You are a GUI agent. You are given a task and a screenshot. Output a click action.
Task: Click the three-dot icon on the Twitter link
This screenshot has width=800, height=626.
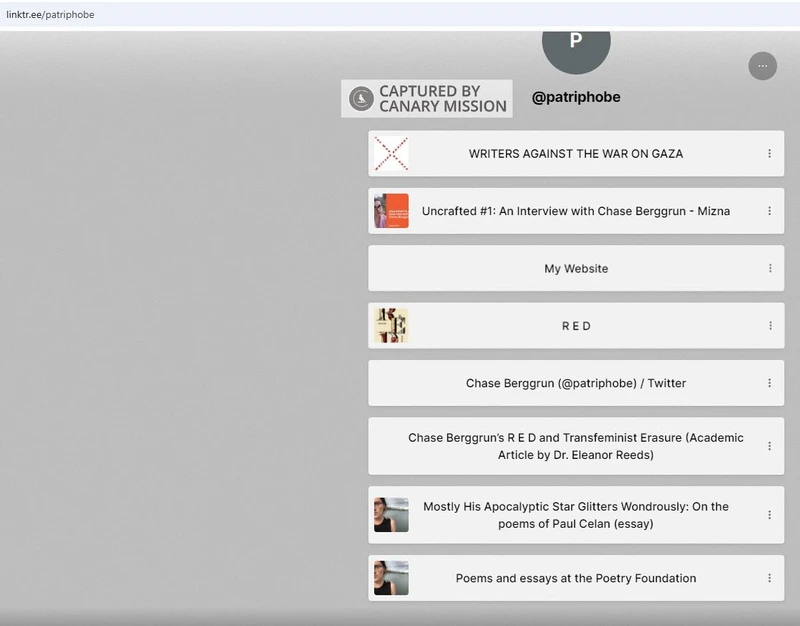click(x=769, y=383)
